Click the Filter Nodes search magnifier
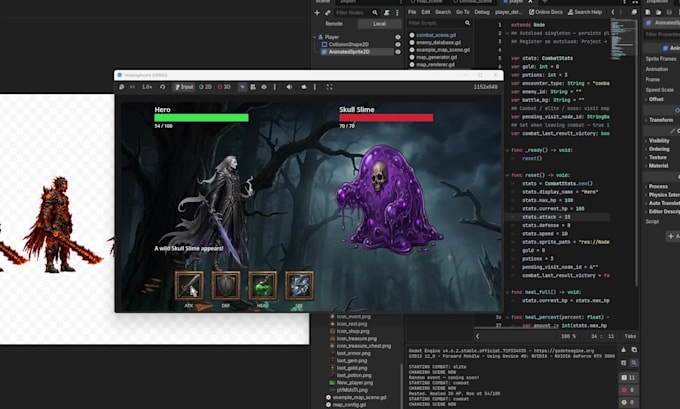This screenshot has width=680, height=409. click(375, 13)
